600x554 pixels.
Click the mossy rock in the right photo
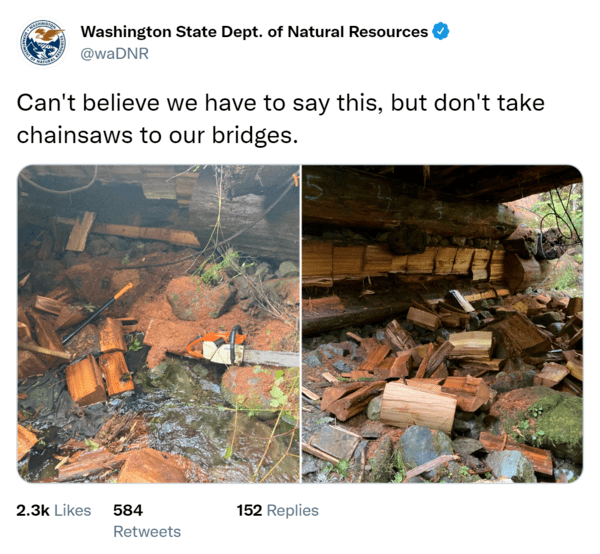coord(557,421)
